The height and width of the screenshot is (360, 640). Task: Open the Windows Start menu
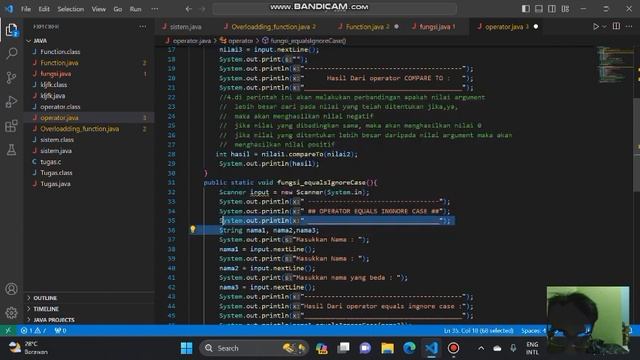point(187,348)
